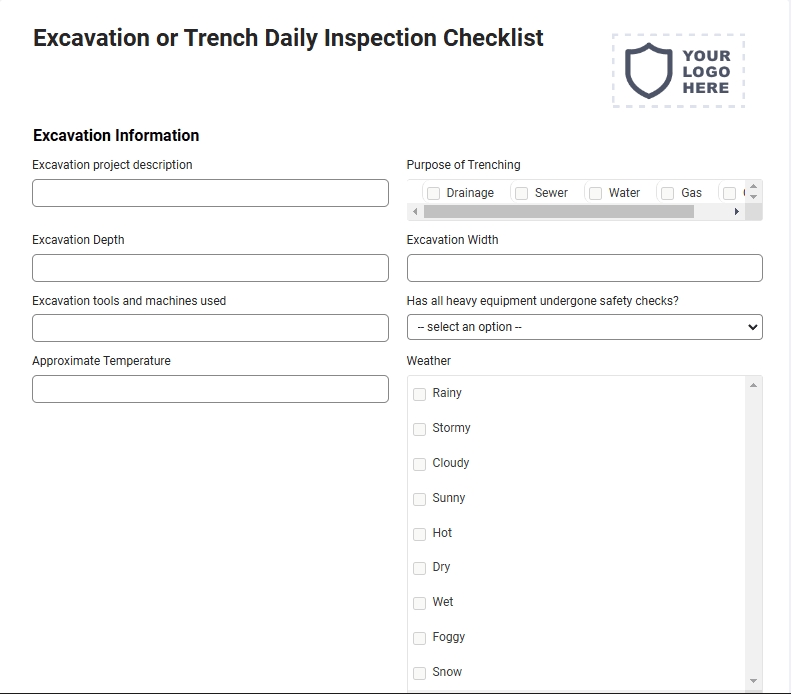Check the Stormy weather option
This screenshot has width=791, height=694.
coord(419,429)
